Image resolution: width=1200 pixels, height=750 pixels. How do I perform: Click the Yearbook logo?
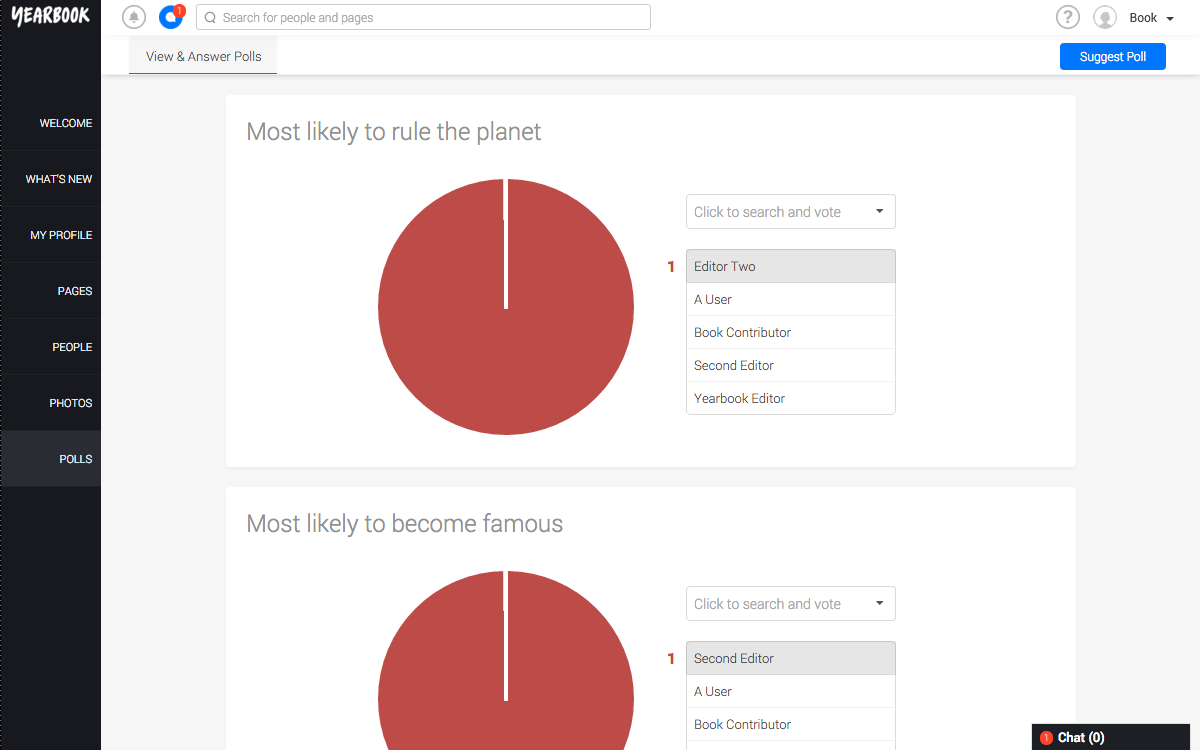50,15
